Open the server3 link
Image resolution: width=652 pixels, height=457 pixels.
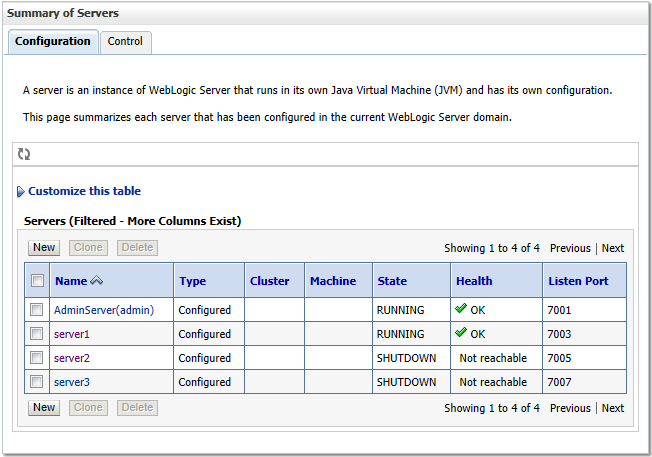pos(72,383)
